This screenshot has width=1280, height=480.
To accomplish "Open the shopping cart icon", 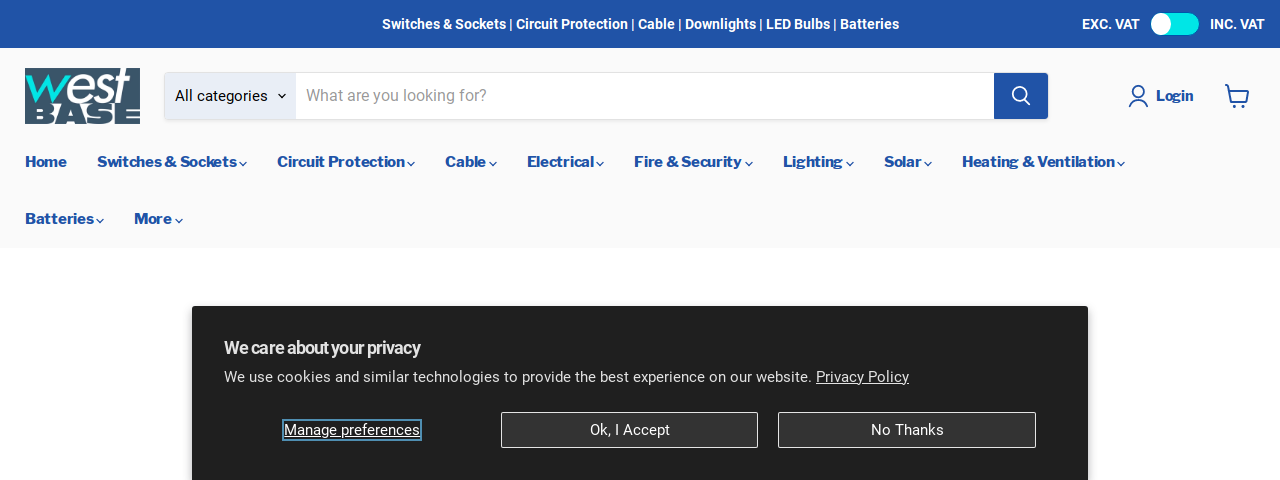I will [1237, 96].
